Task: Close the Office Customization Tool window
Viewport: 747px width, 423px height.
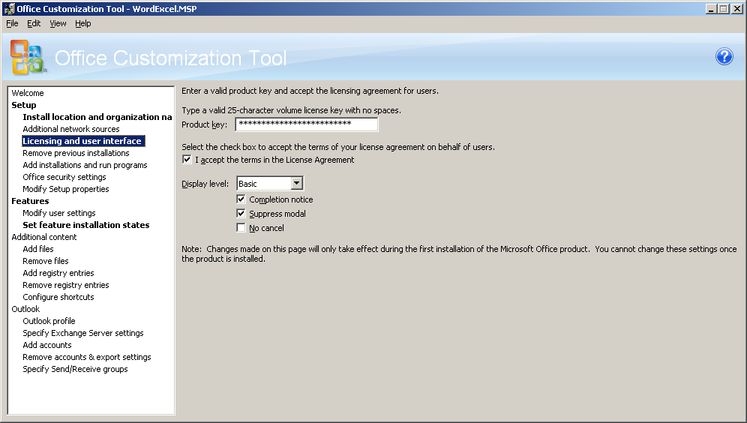Action: (x=737, y=8)
